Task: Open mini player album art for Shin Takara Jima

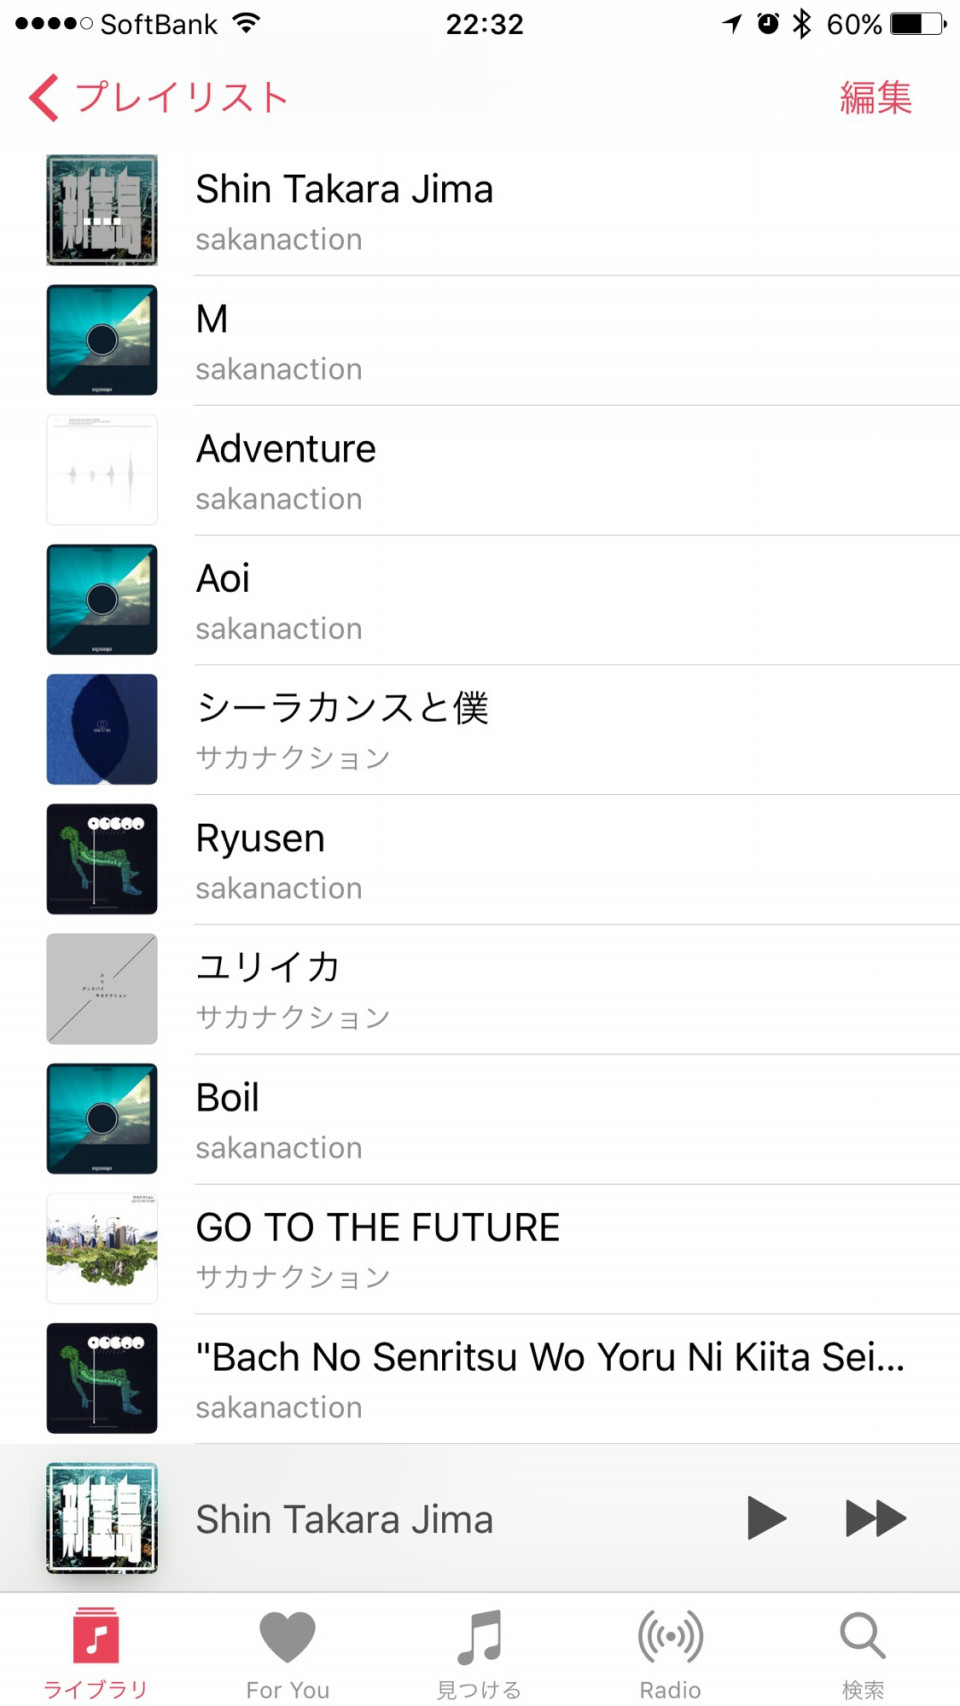Action: (x=102, y=1518)
